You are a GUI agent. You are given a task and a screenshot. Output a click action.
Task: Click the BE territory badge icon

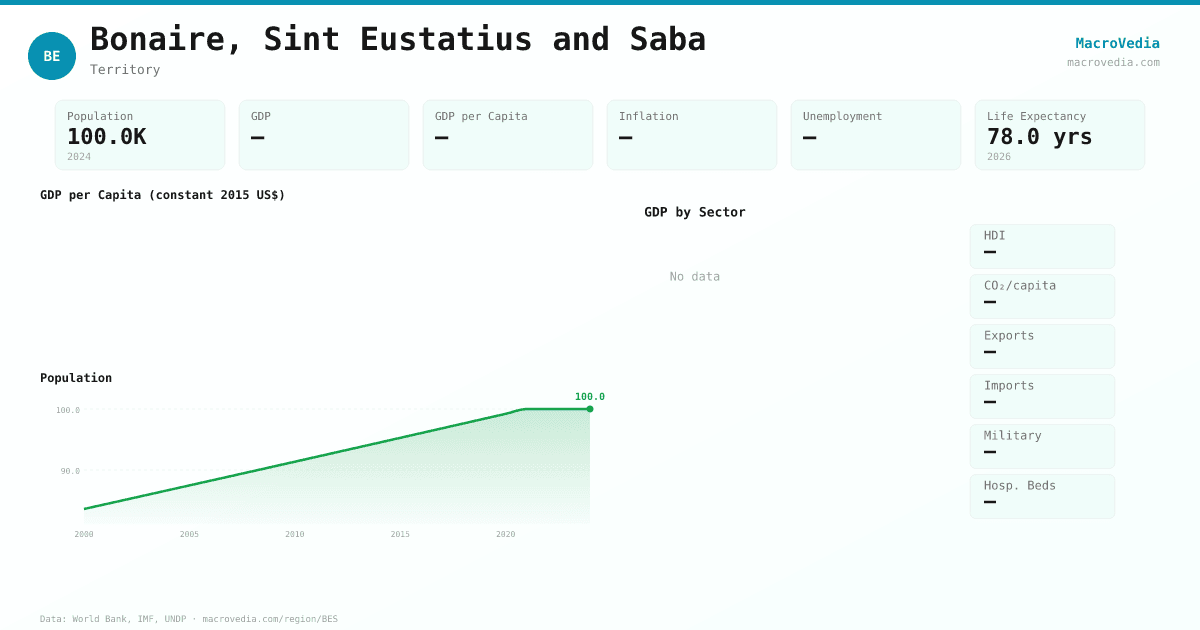click(x=52, y=56)
